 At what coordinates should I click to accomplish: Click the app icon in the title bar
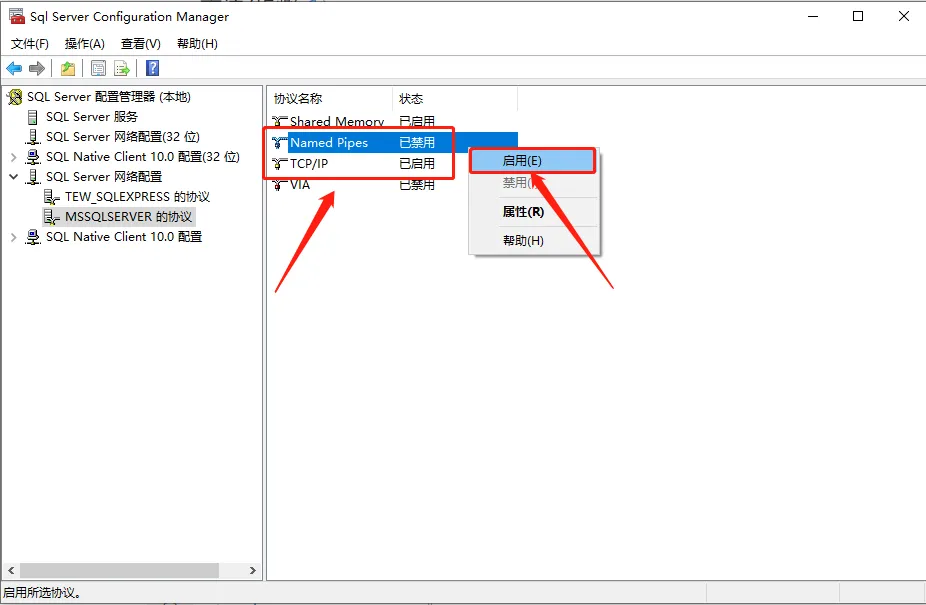[17, 16]
